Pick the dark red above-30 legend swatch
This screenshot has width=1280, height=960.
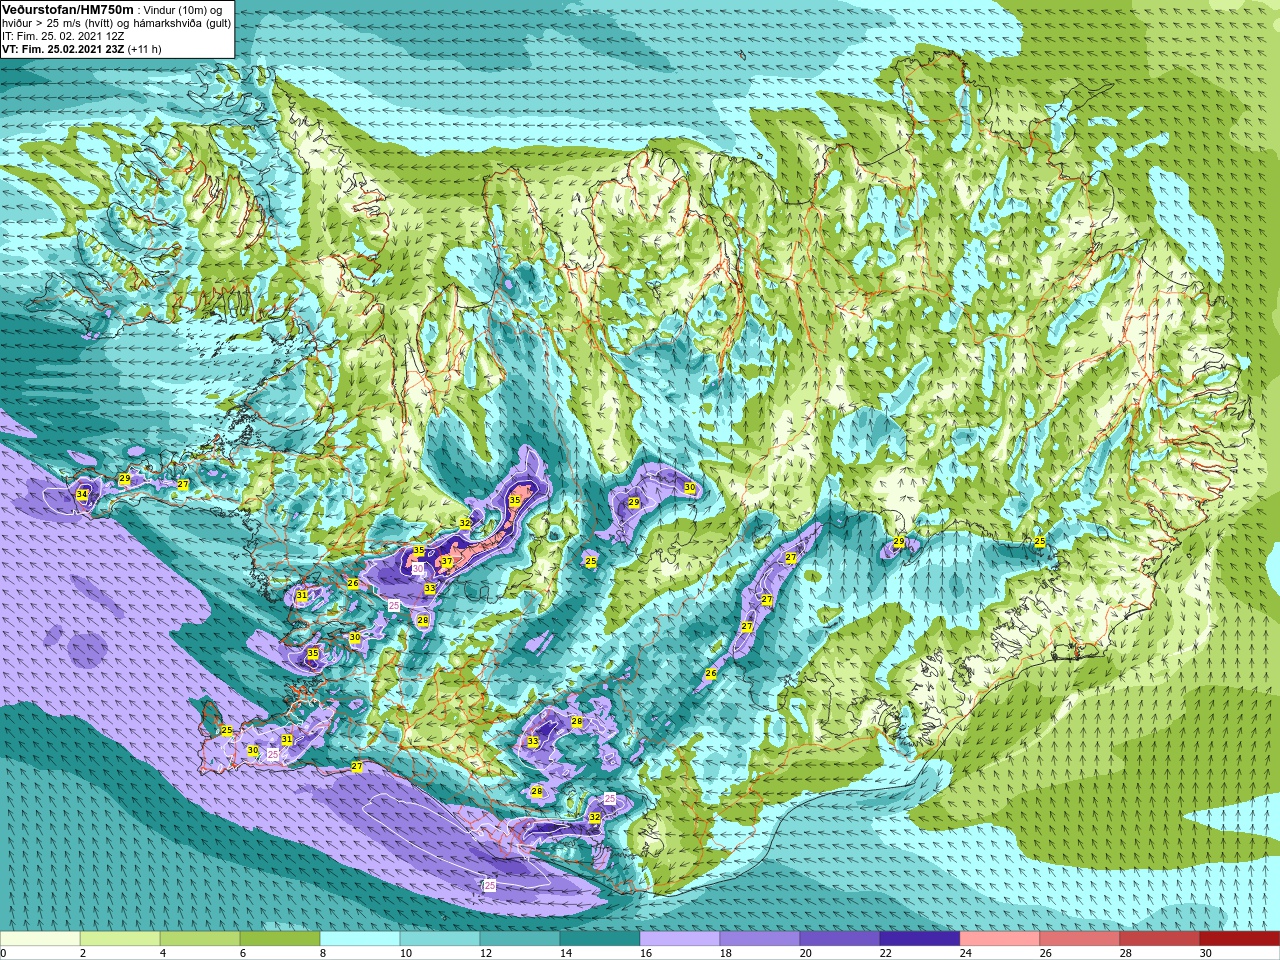1240,938
